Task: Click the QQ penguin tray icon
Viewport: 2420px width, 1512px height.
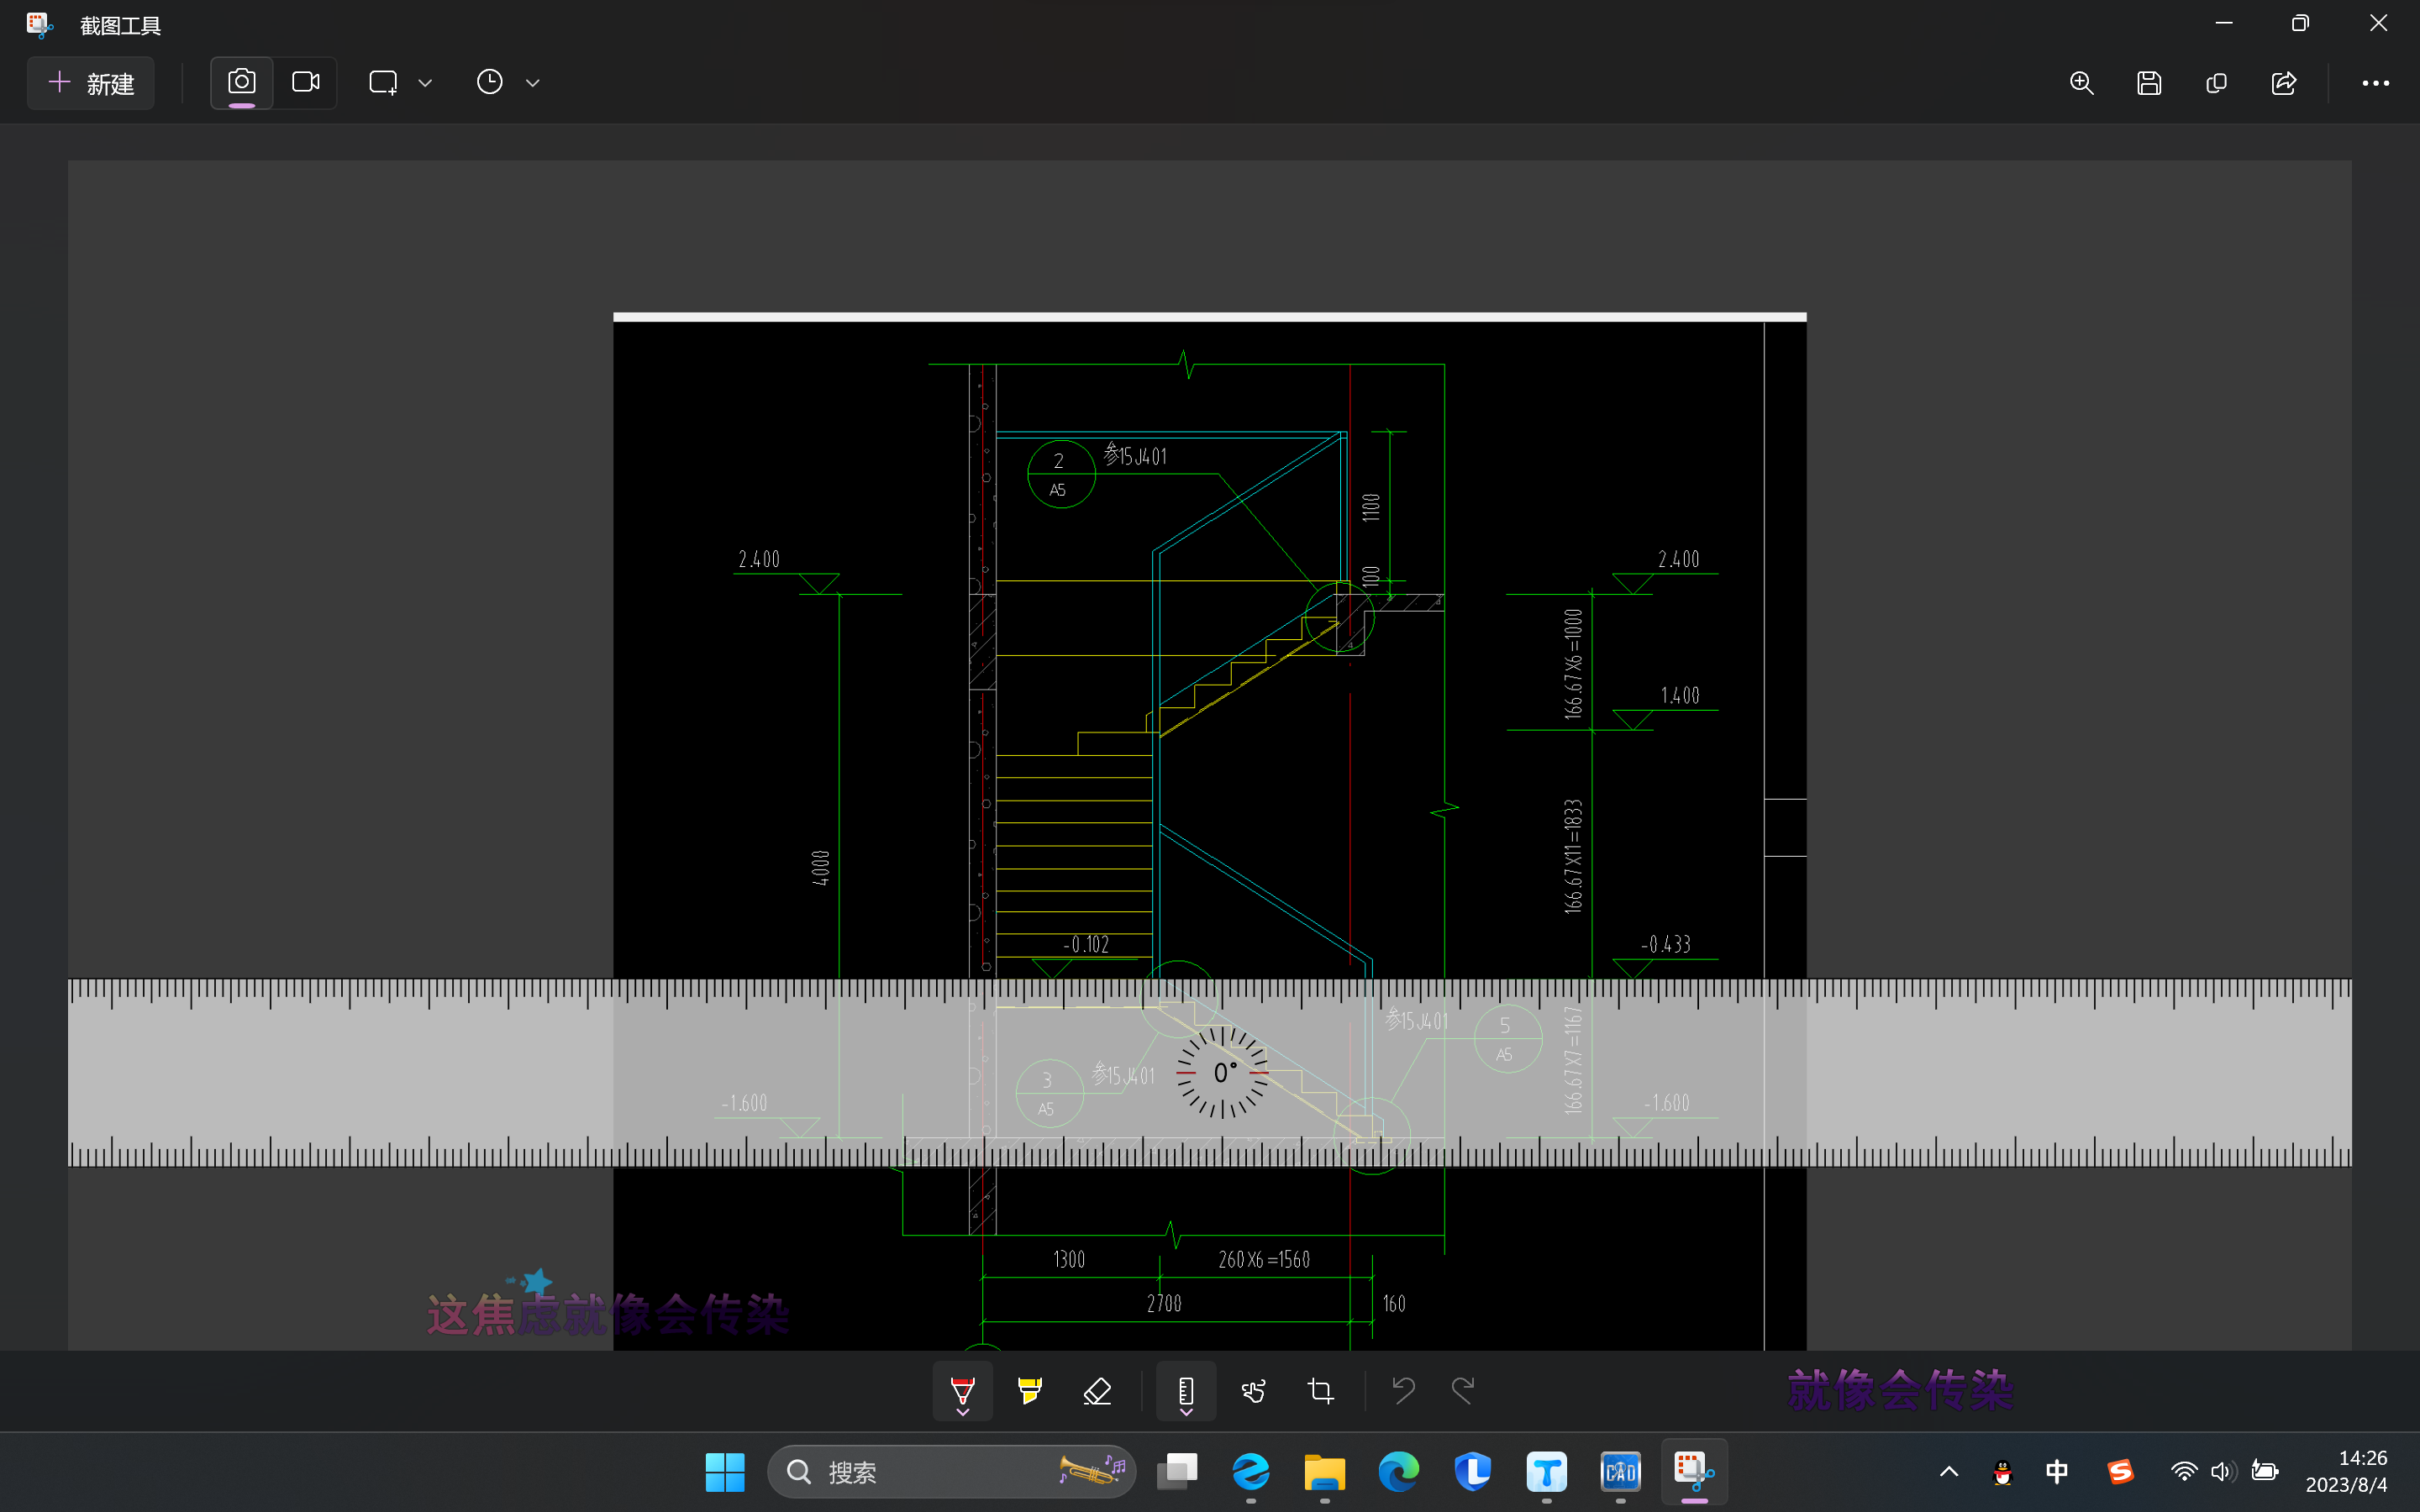Action: 2003,1472
